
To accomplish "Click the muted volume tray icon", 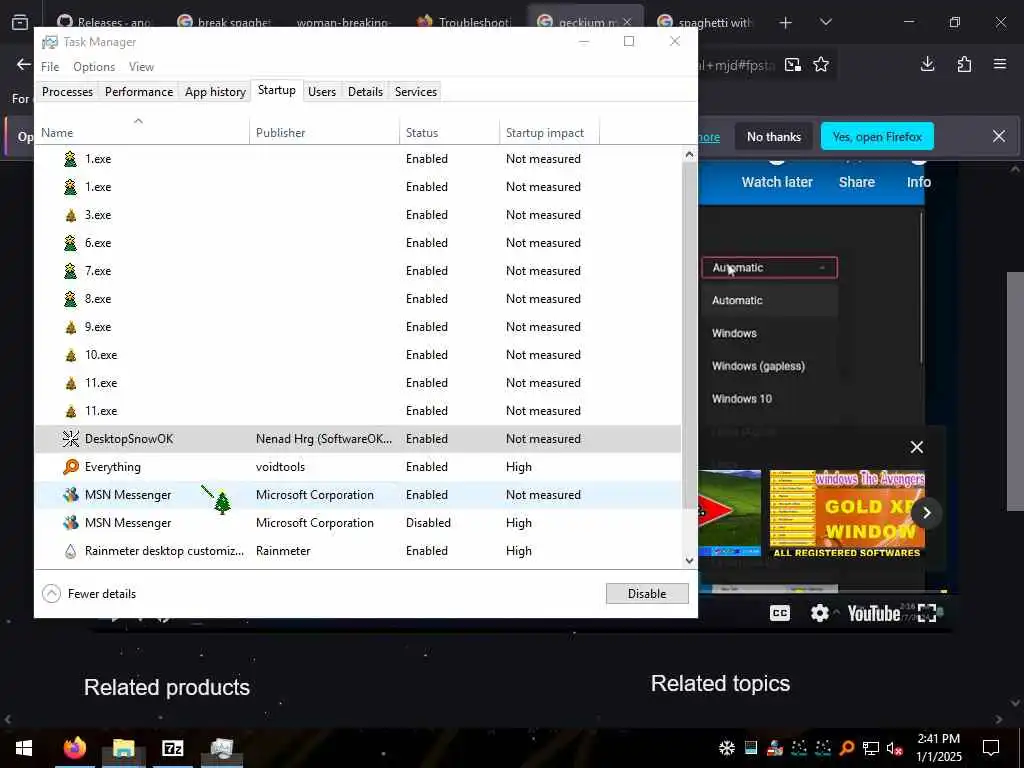I will pyautogui.click(x=895, y=748).
